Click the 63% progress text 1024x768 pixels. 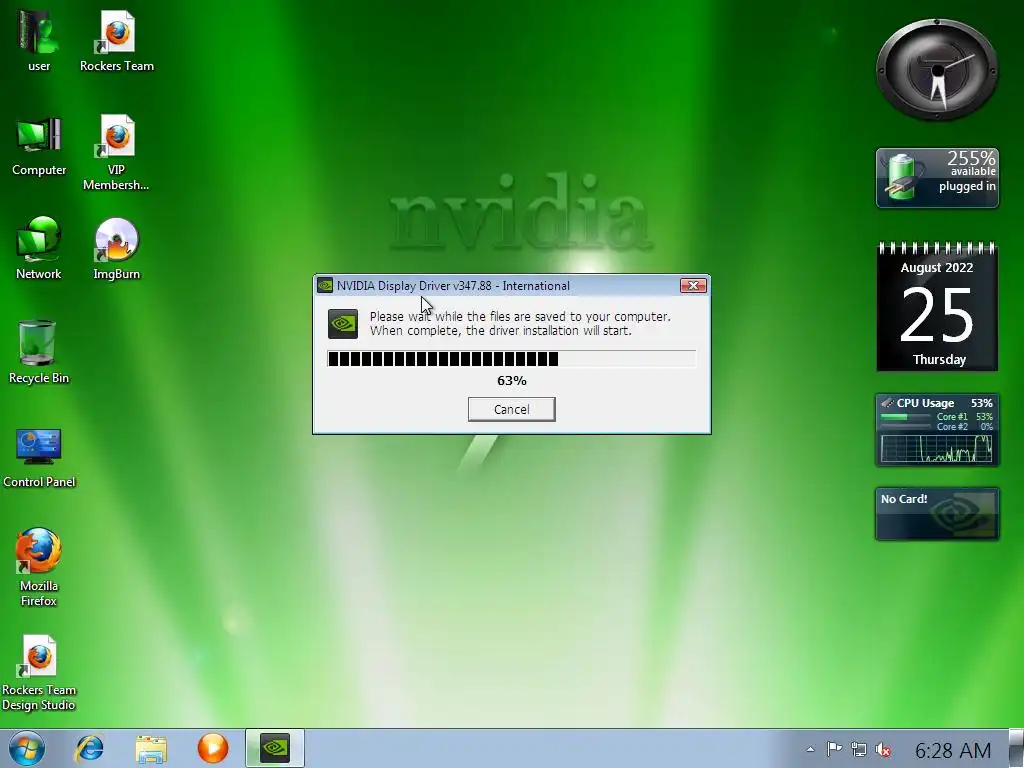(x=511, y=381)
